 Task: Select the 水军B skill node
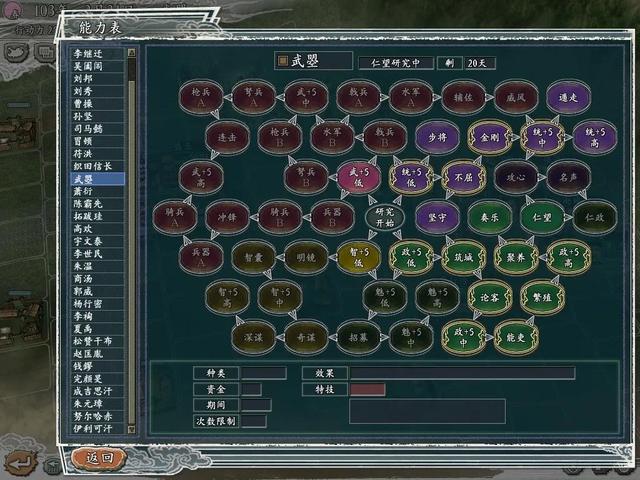point(332,138)
